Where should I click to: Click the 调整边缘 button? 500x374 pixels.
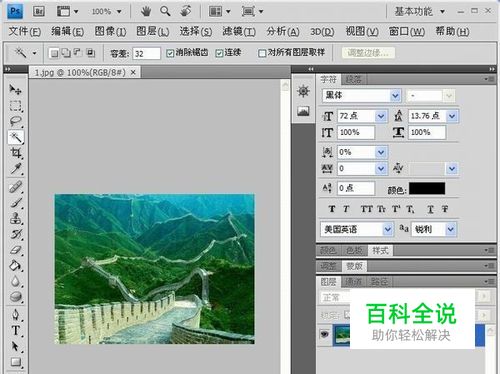[368, 53]
